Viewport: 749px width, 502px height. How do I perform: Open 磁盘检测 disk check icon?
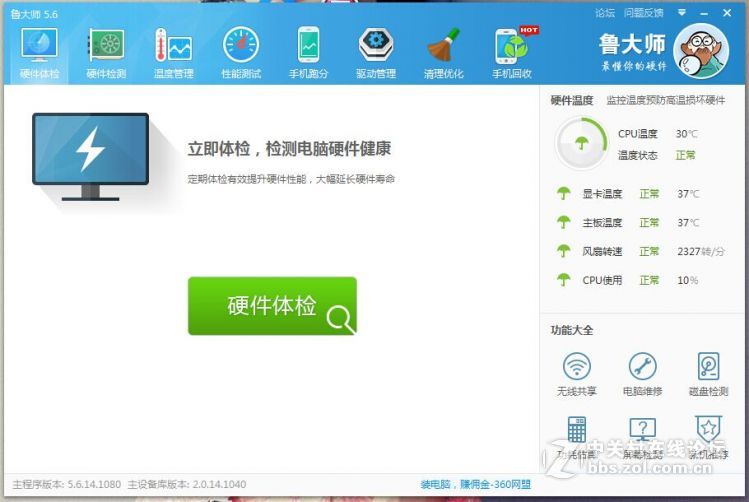pos(708,366)
